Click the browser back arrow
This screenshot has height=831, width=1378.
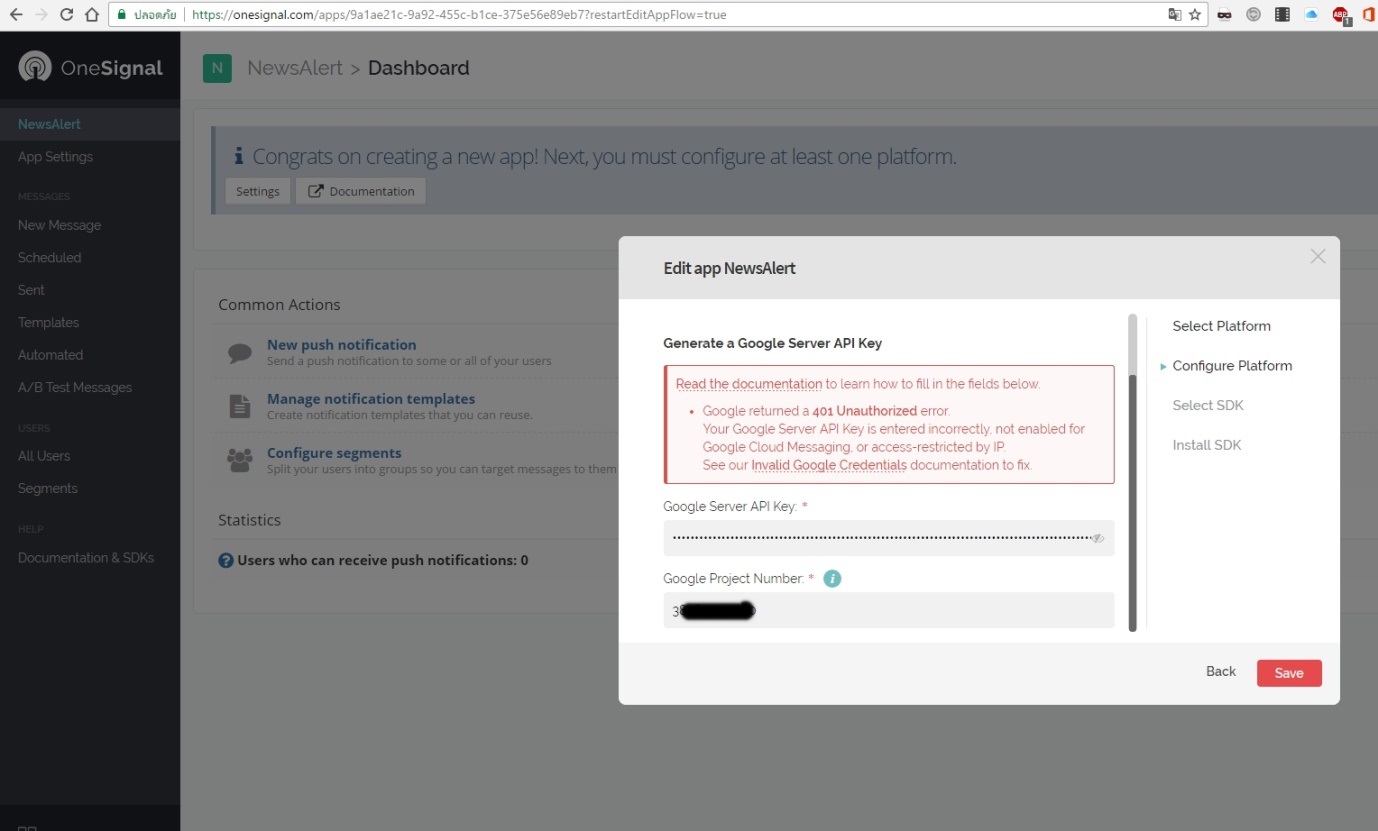click(x=15, y=15)
